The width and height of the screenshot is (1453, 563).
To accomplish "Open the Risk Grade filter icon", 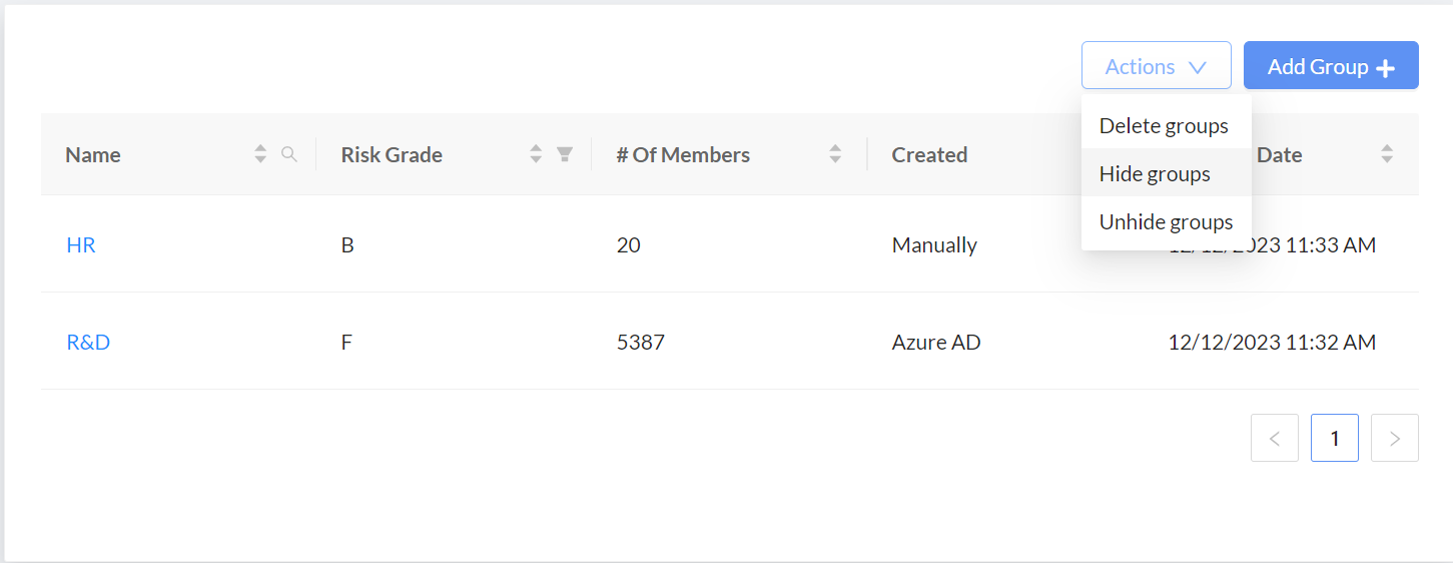I will tap(565, 154).
